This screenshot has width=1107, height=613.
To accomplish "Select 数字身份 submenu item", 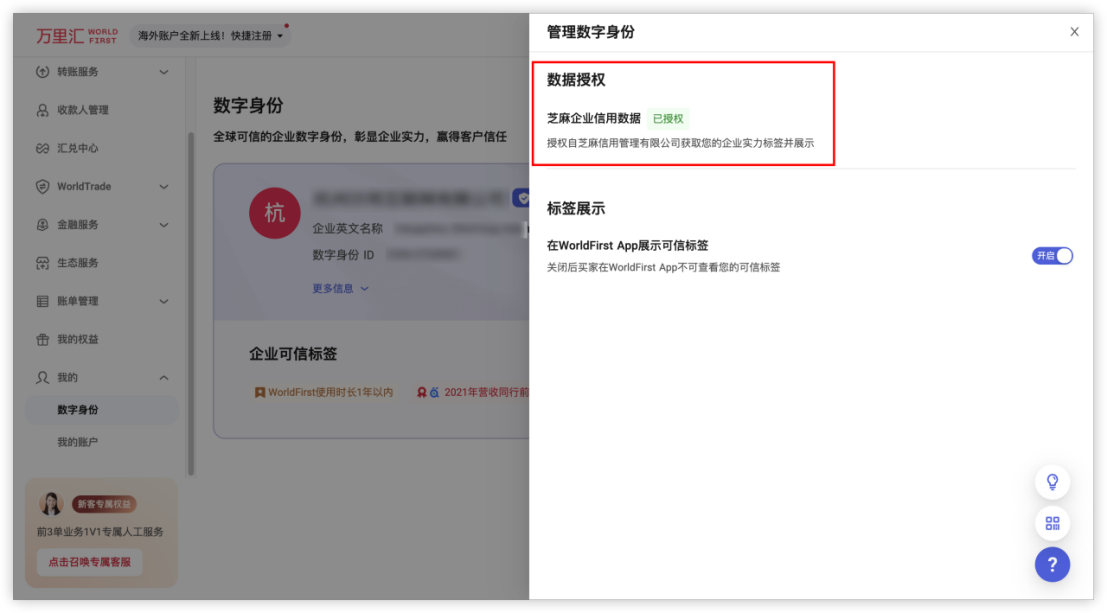I will coord(102,410).
